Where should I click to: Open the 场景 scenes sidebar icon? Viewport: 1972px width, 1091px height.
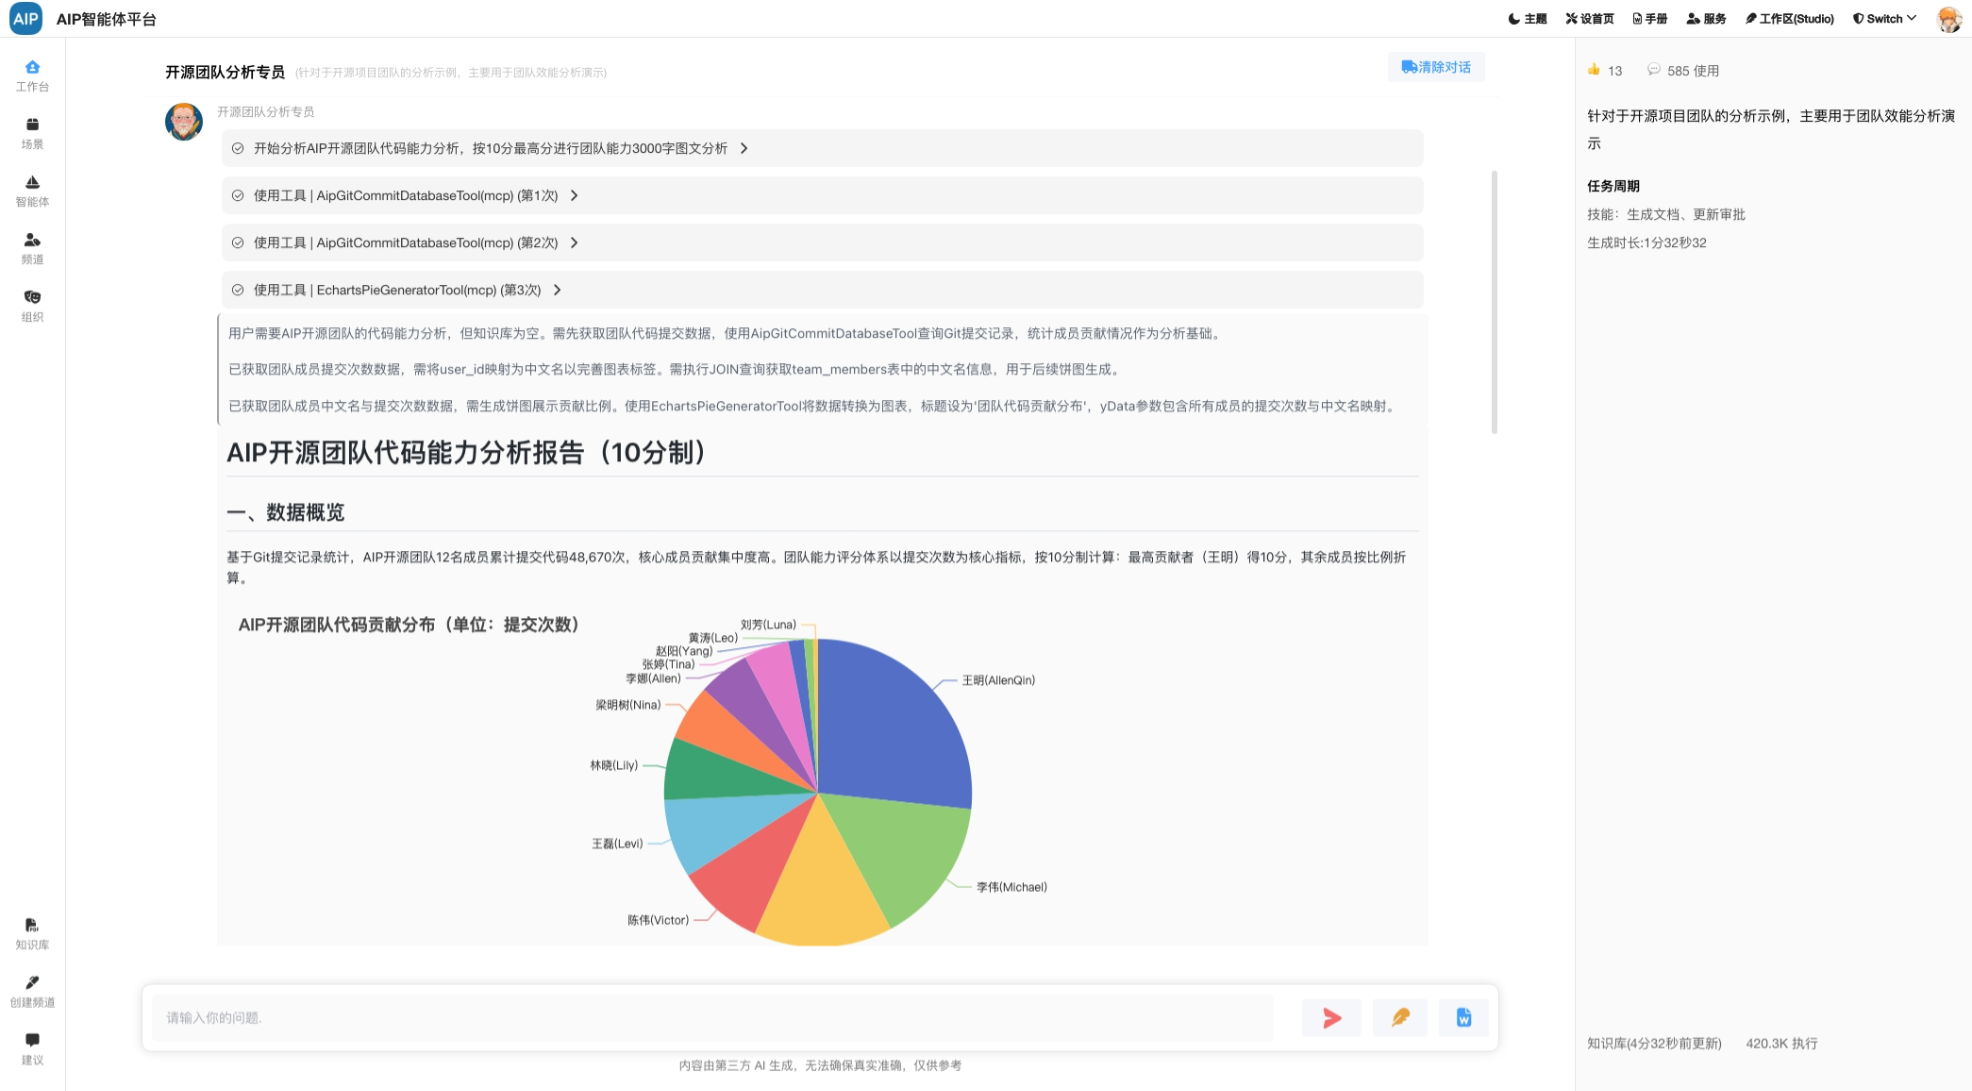[32, 125]
